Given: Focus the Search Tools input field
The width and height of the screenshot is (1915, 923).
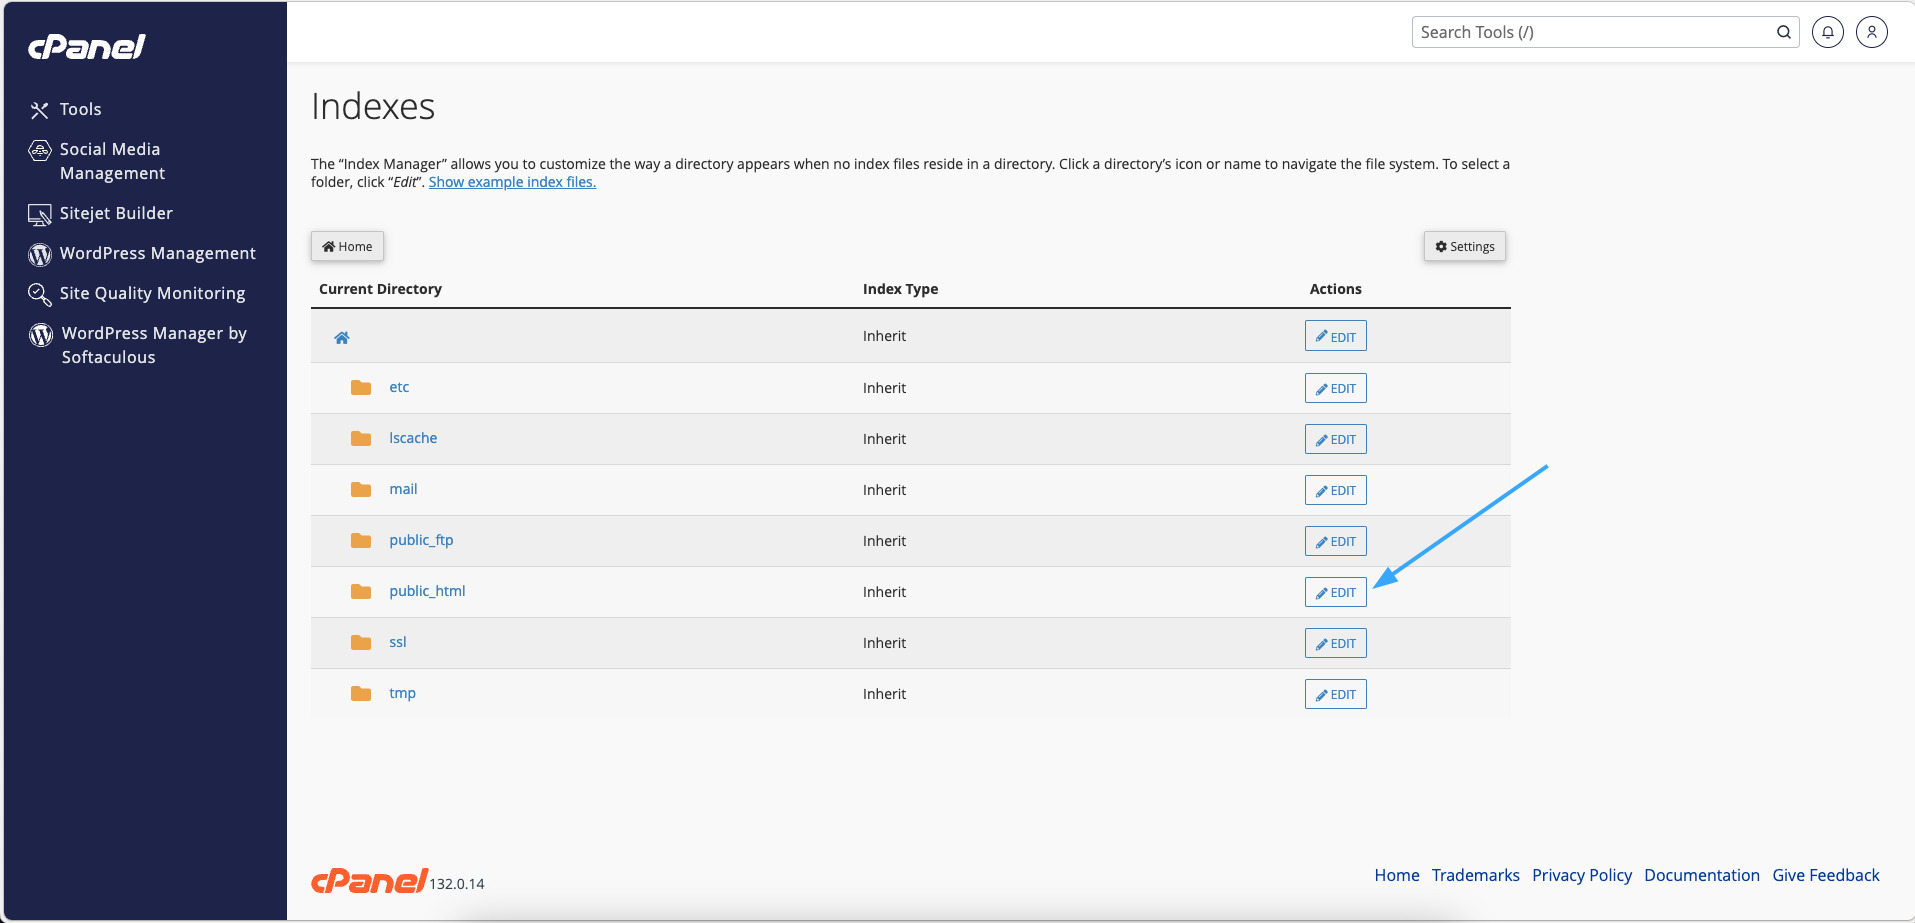Looking at the screenshot, I should tap(1590, 32).
